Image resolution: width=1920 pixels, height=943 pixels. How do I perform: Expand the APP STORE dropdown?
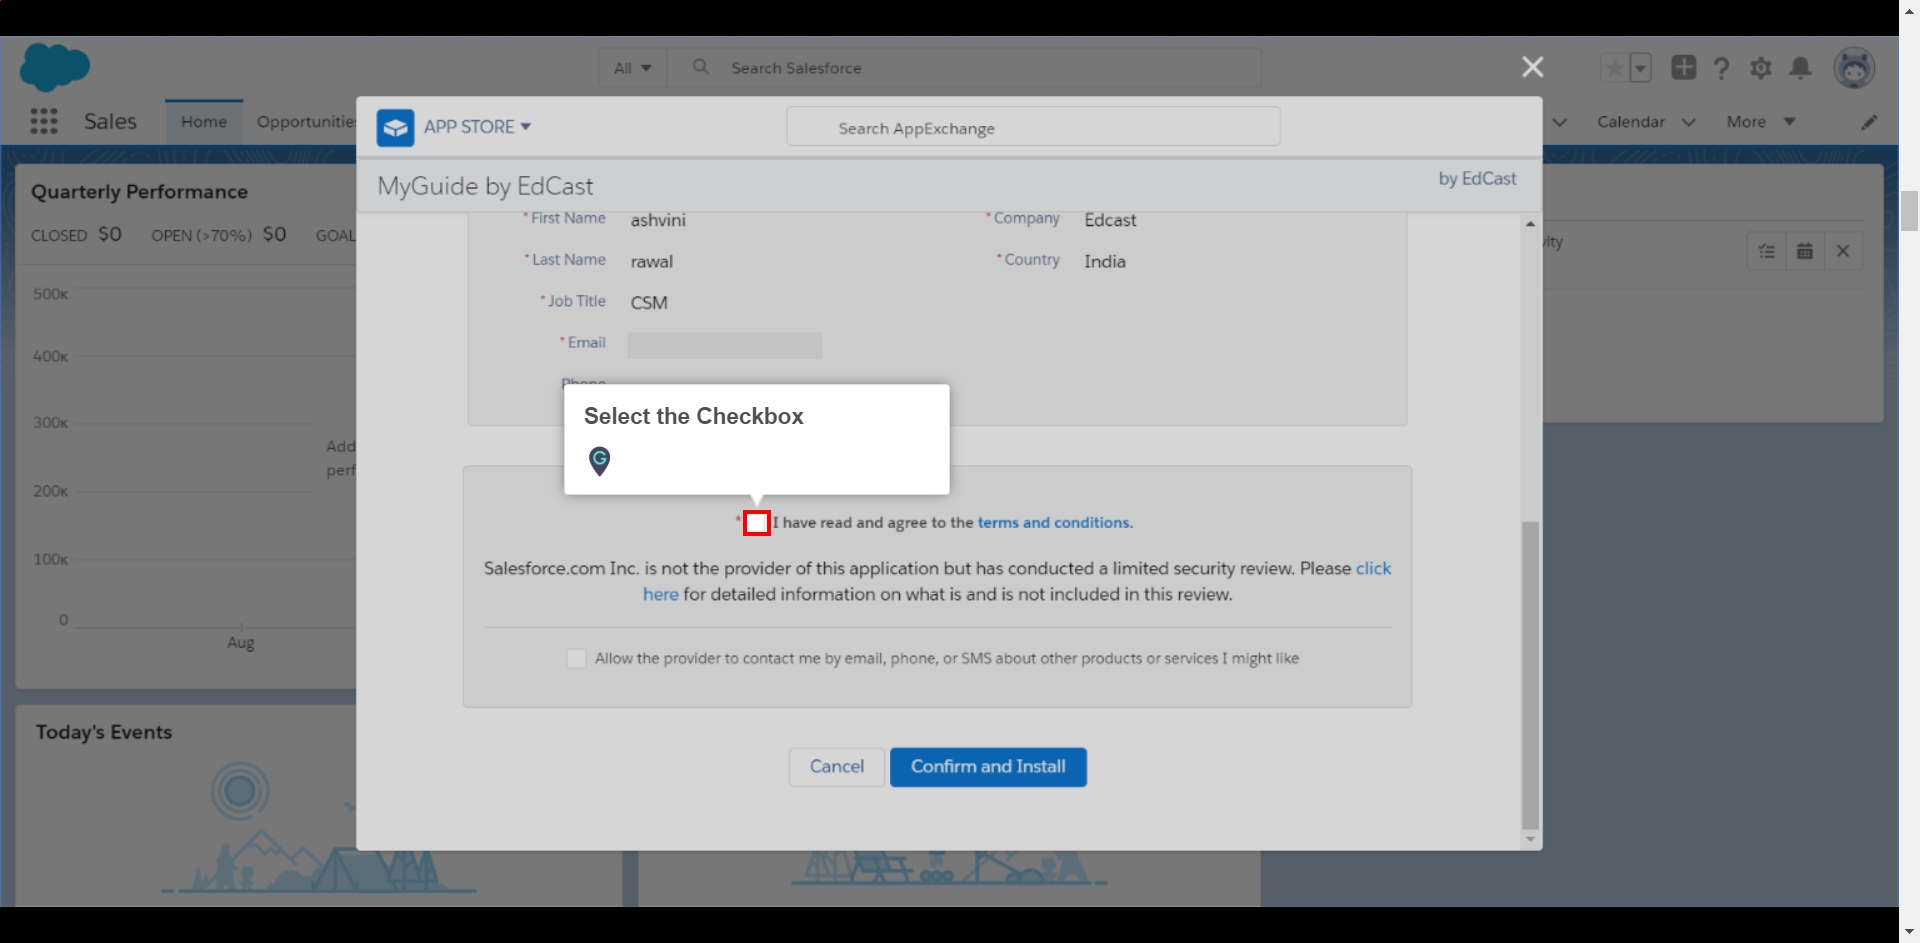[525, 126]
